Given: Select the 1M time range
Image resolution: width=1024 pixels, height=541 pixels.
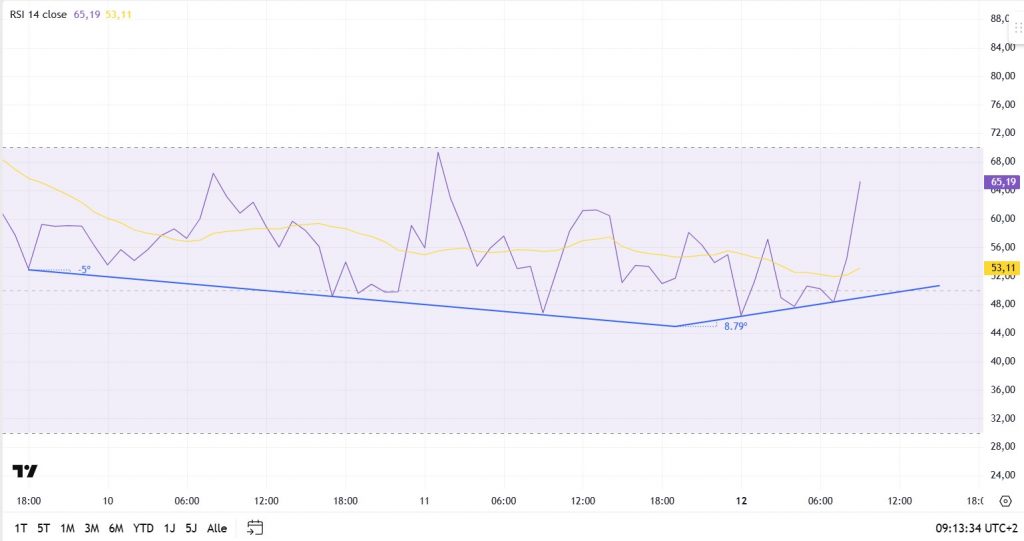Looking at the screenshot, I should tap(68, 528).
